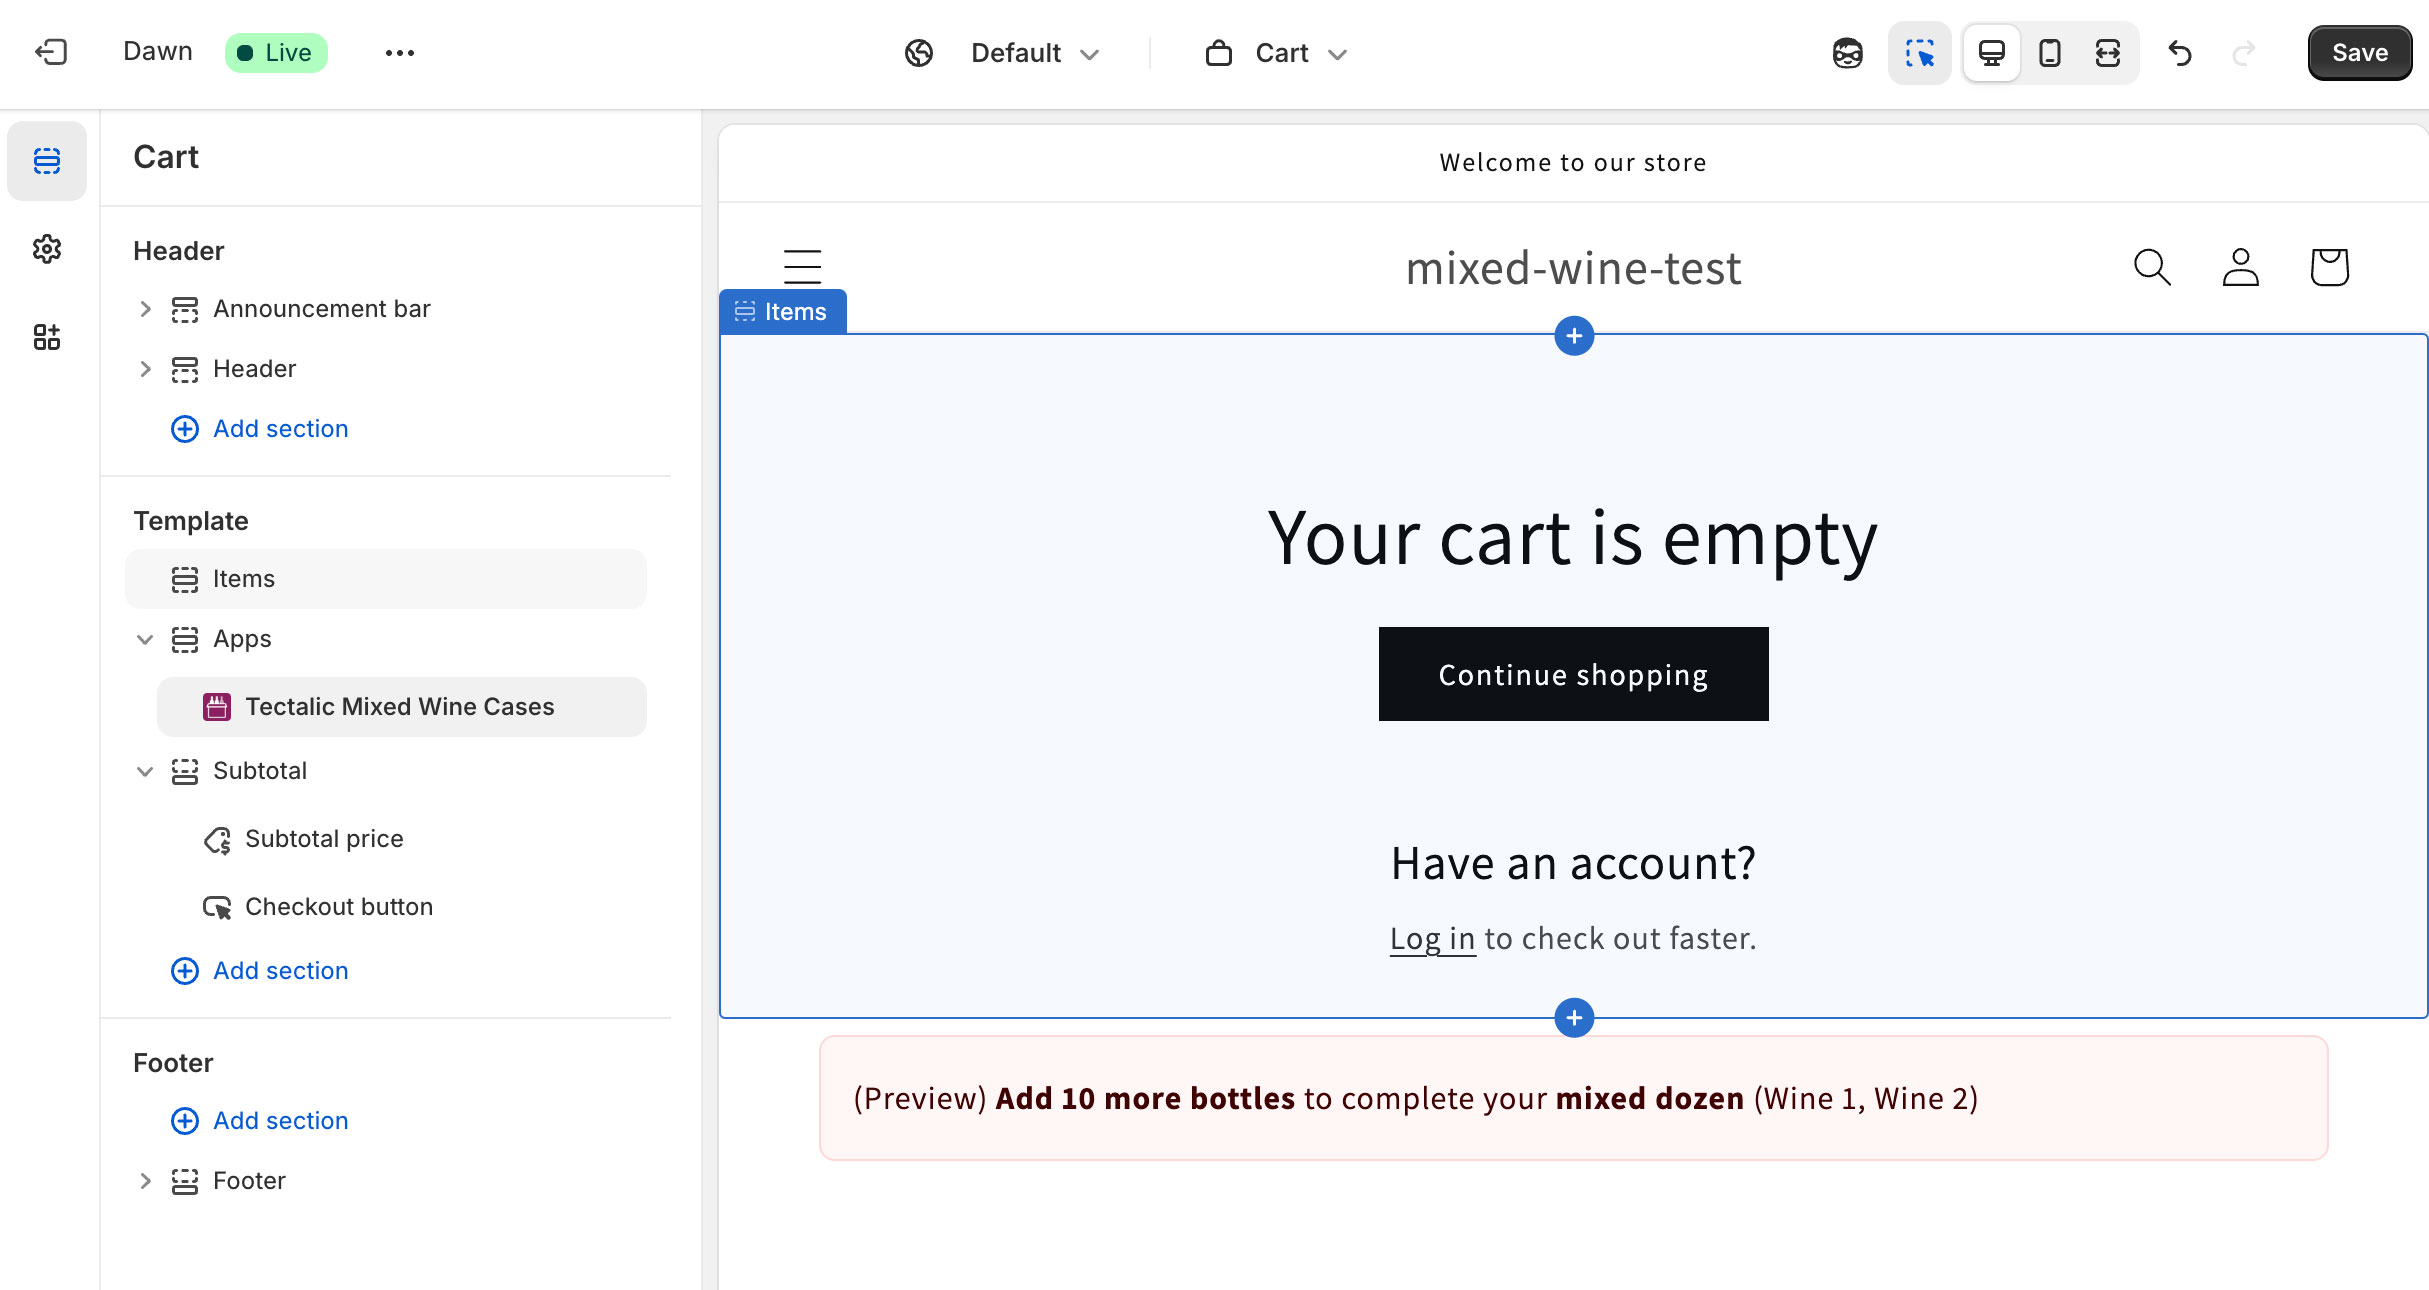Open the preview cart bag icon
Screen dimensions: 2429x1290
click(x=2329, y=267)
